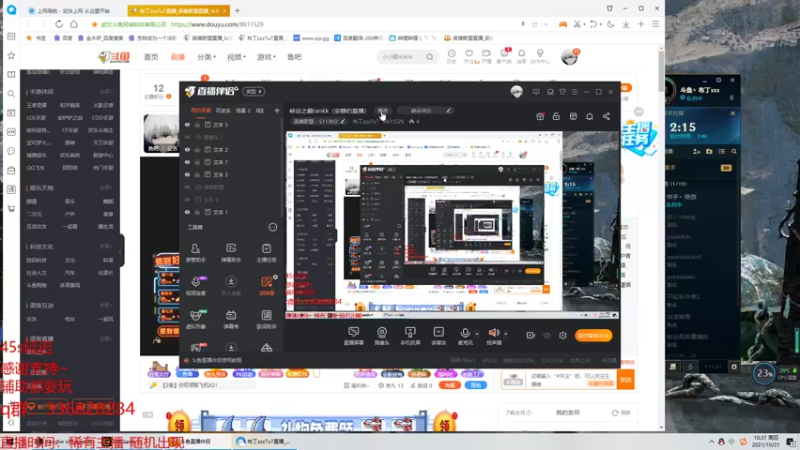Open speaker options arrow
This screenshot has height=450, width=800.
(506, 334)
